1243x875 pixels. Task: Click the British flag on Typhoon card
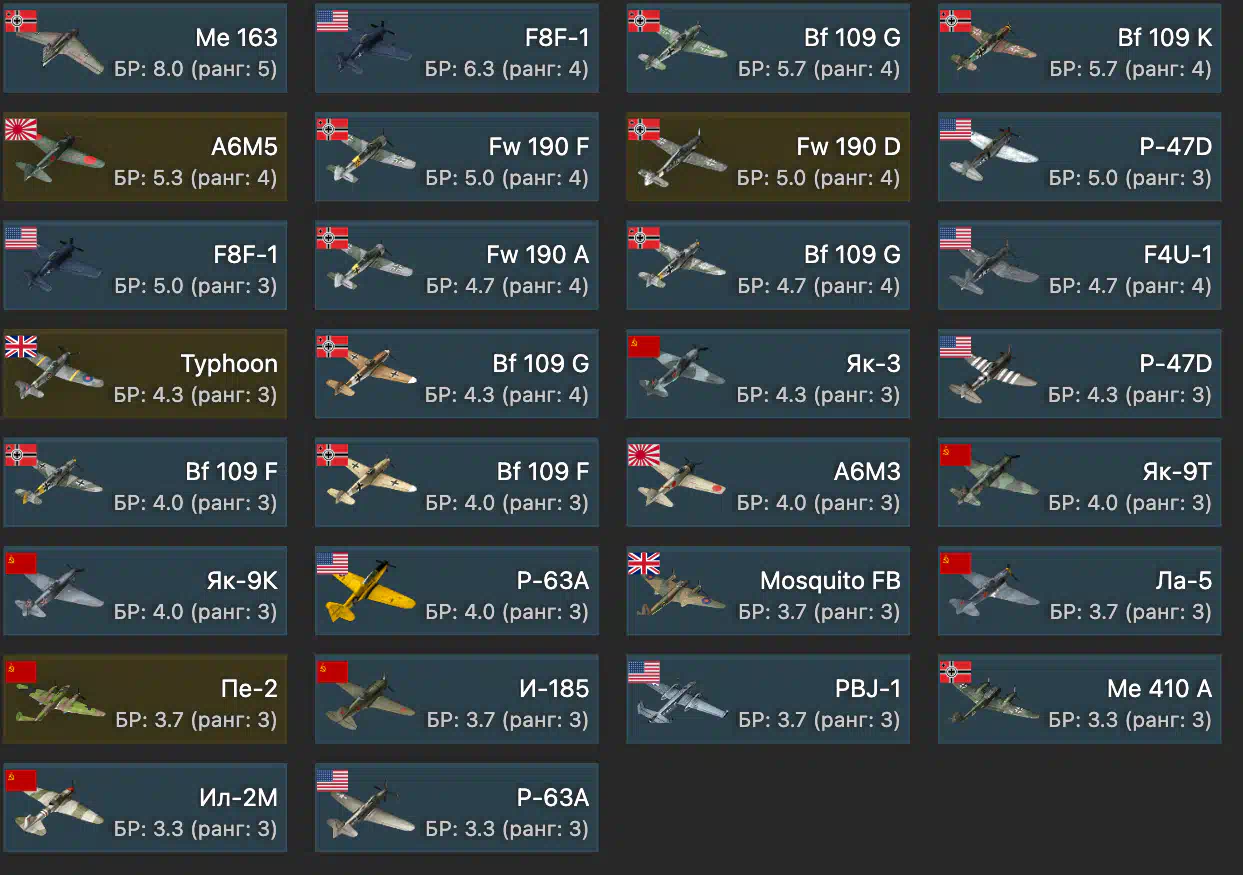[x=20, y=346]
